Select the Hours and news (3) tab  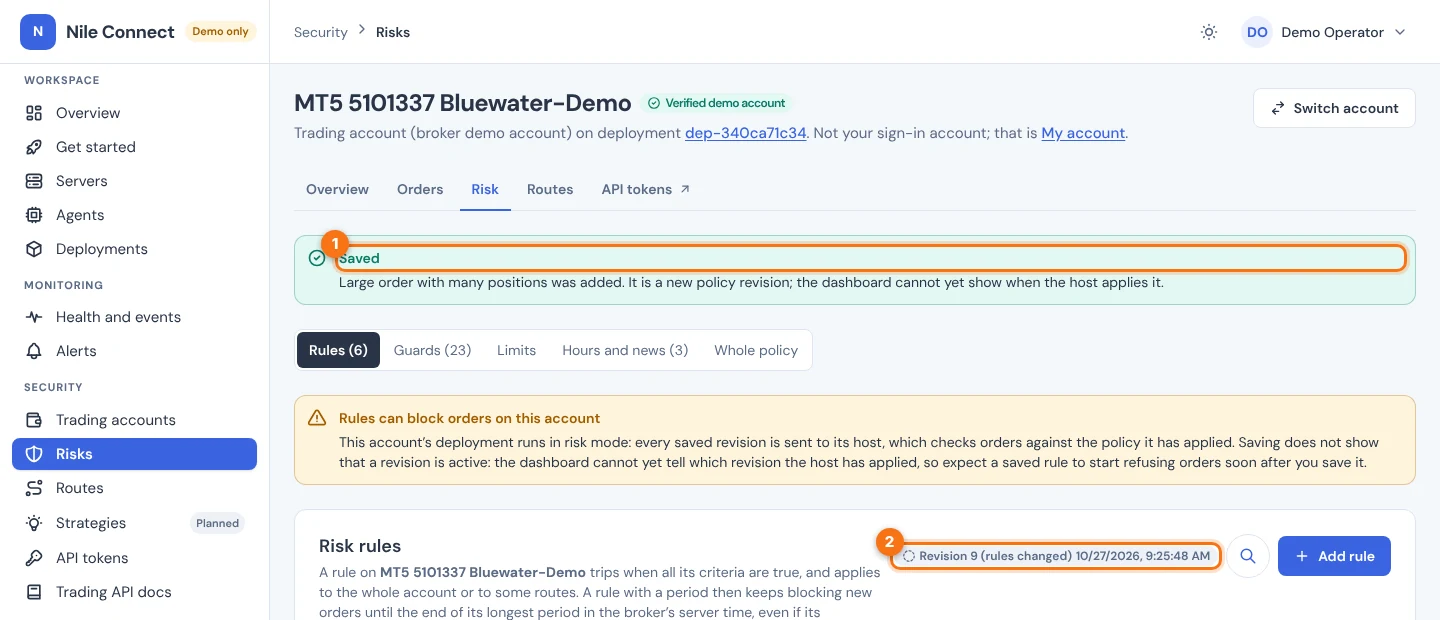pyautogui.click(x=625, y=350)
